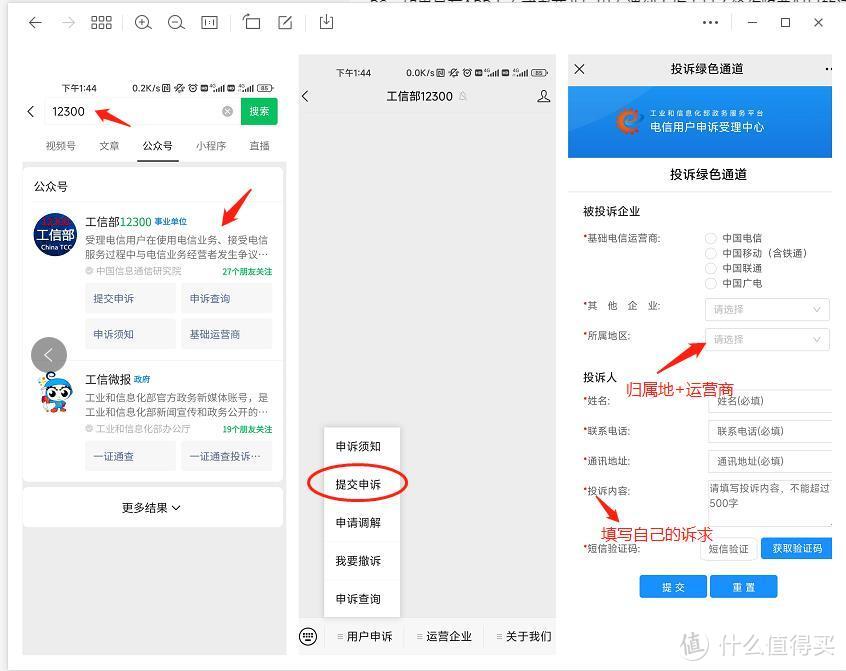Screen dimensions: 846x671
Task: Open the 关于我们 bottom menu
Action: (x=524, y=636)
